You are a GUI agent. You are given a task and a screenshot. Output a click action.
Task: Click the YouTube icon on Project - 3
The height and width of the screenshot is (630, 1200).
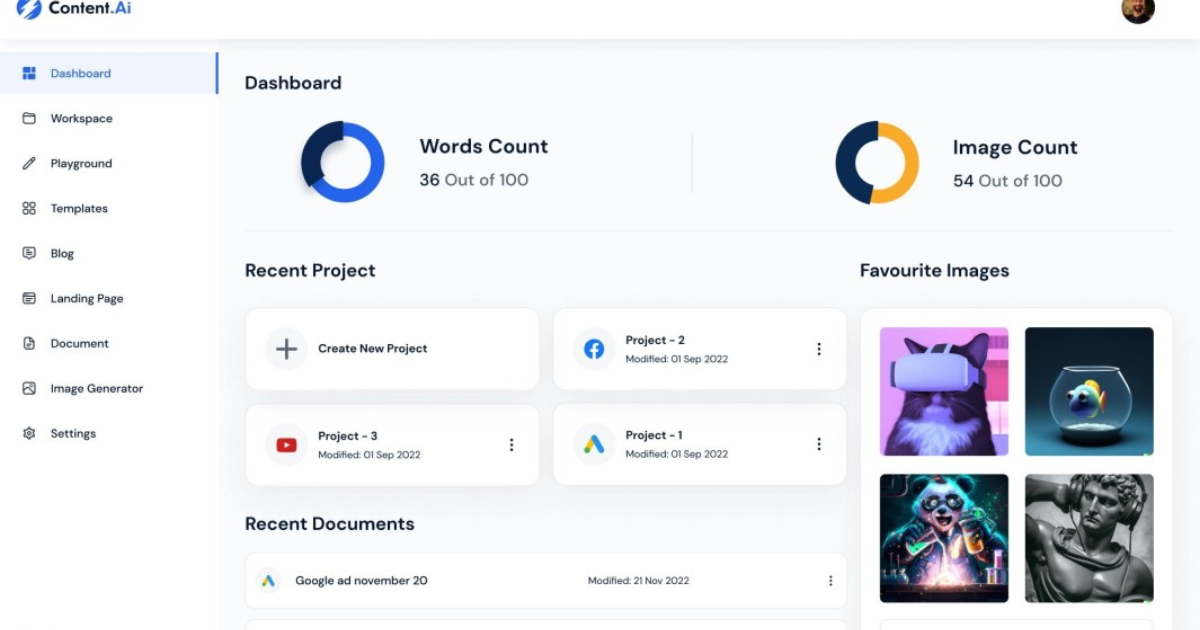pos(286,445)
